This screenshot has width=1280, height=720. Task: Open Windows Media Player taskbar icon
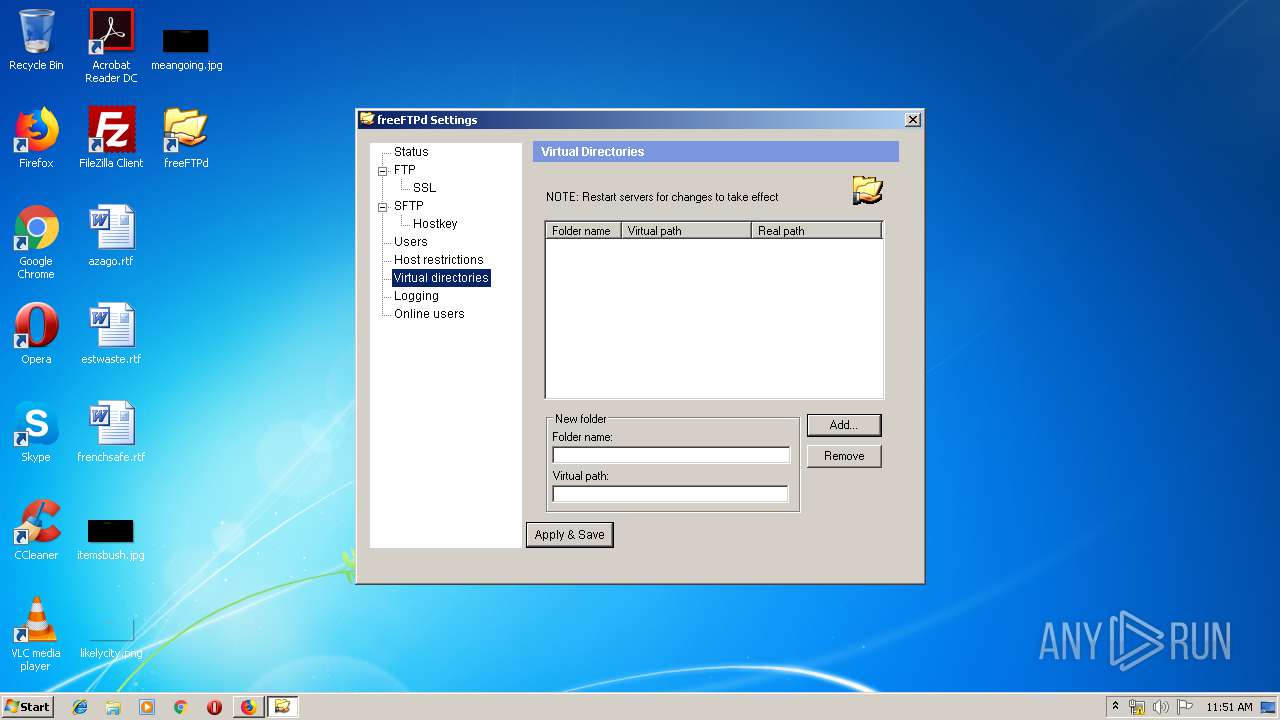point(147,707)
